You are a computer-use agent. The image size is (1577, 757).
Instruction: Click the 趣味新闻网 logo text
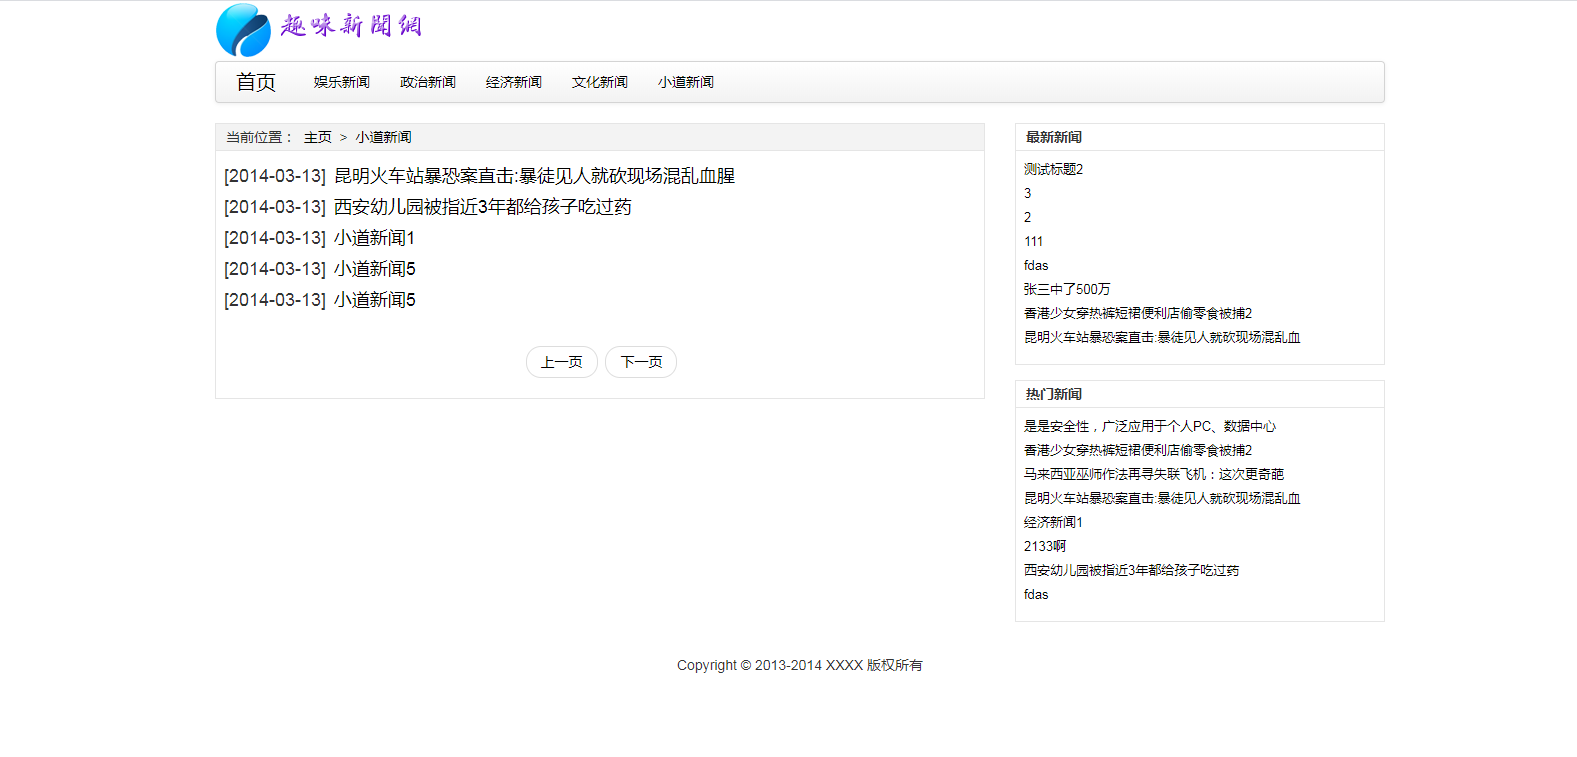[x=351, y=25]
